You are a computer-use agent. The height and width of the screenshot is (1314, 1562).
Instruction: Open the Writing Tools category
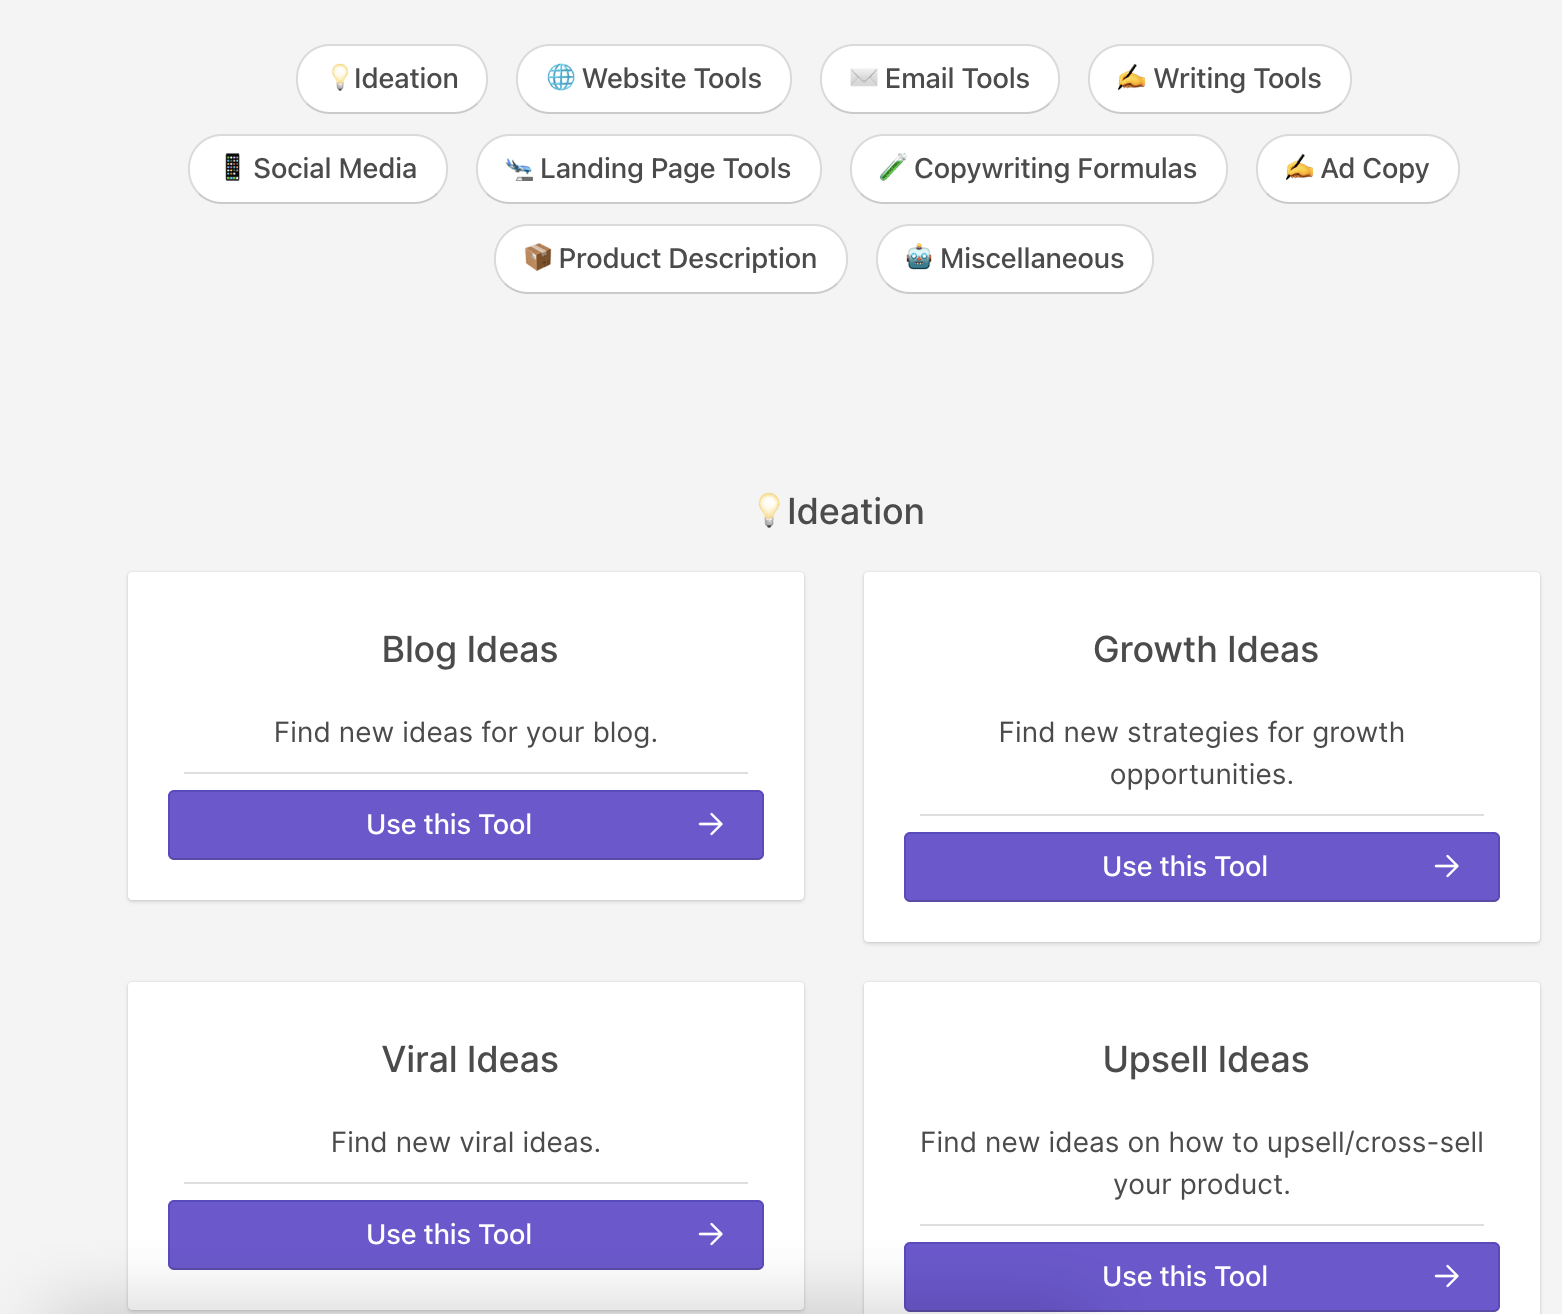coord(1219,79)
